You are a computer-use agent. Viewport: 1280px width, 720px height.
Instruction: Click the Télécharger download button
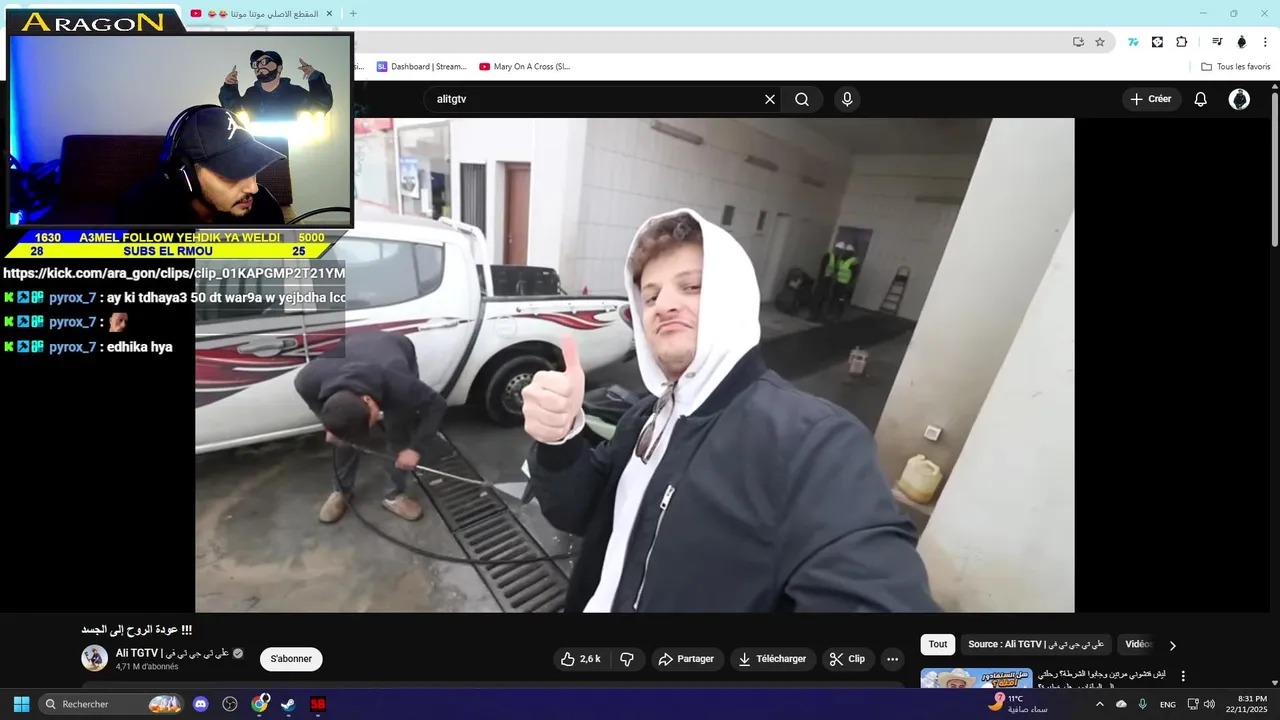click(772, 659)
